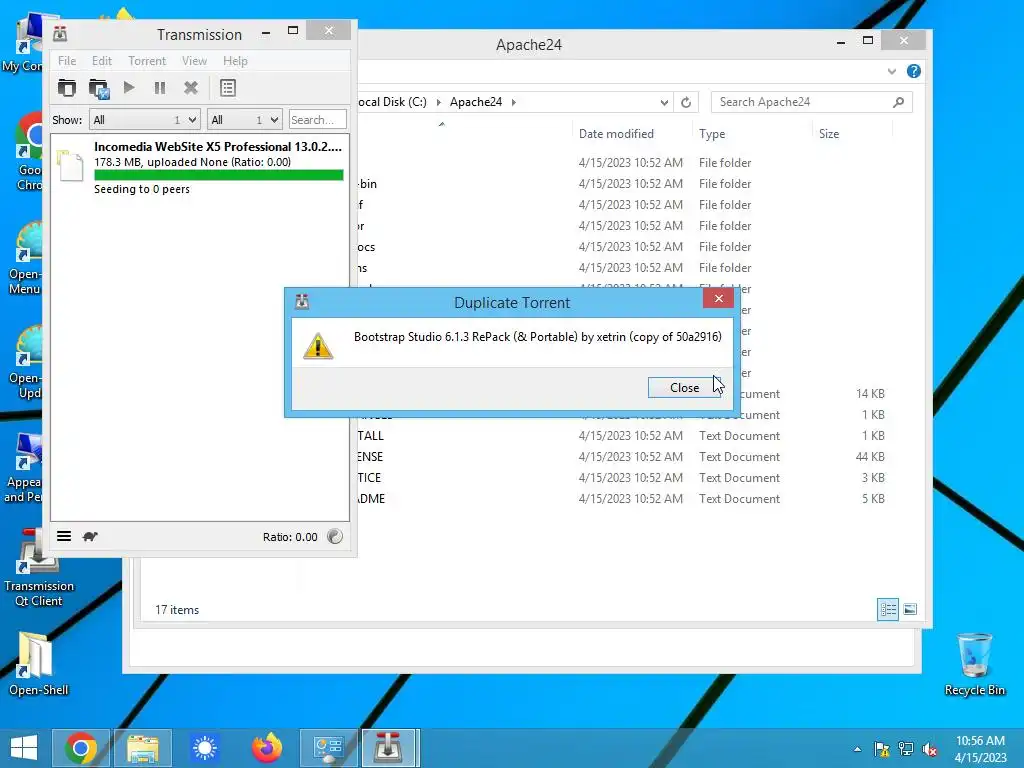Open Control Panel taskbar icon
The width and height of the screenshot is (1024, 768).
[x=328, y=748]
